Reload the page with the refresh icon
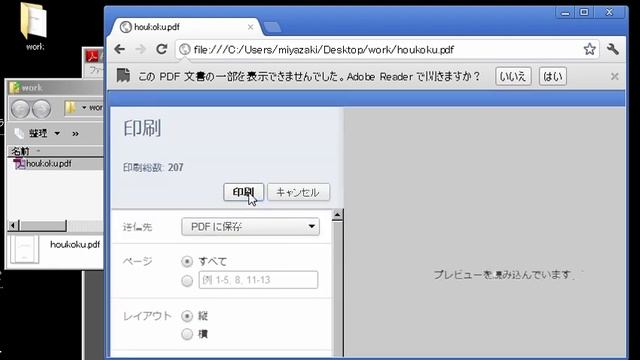Image resolution: width=640 pixels, height=360 pixels. (x=162, y=49)
